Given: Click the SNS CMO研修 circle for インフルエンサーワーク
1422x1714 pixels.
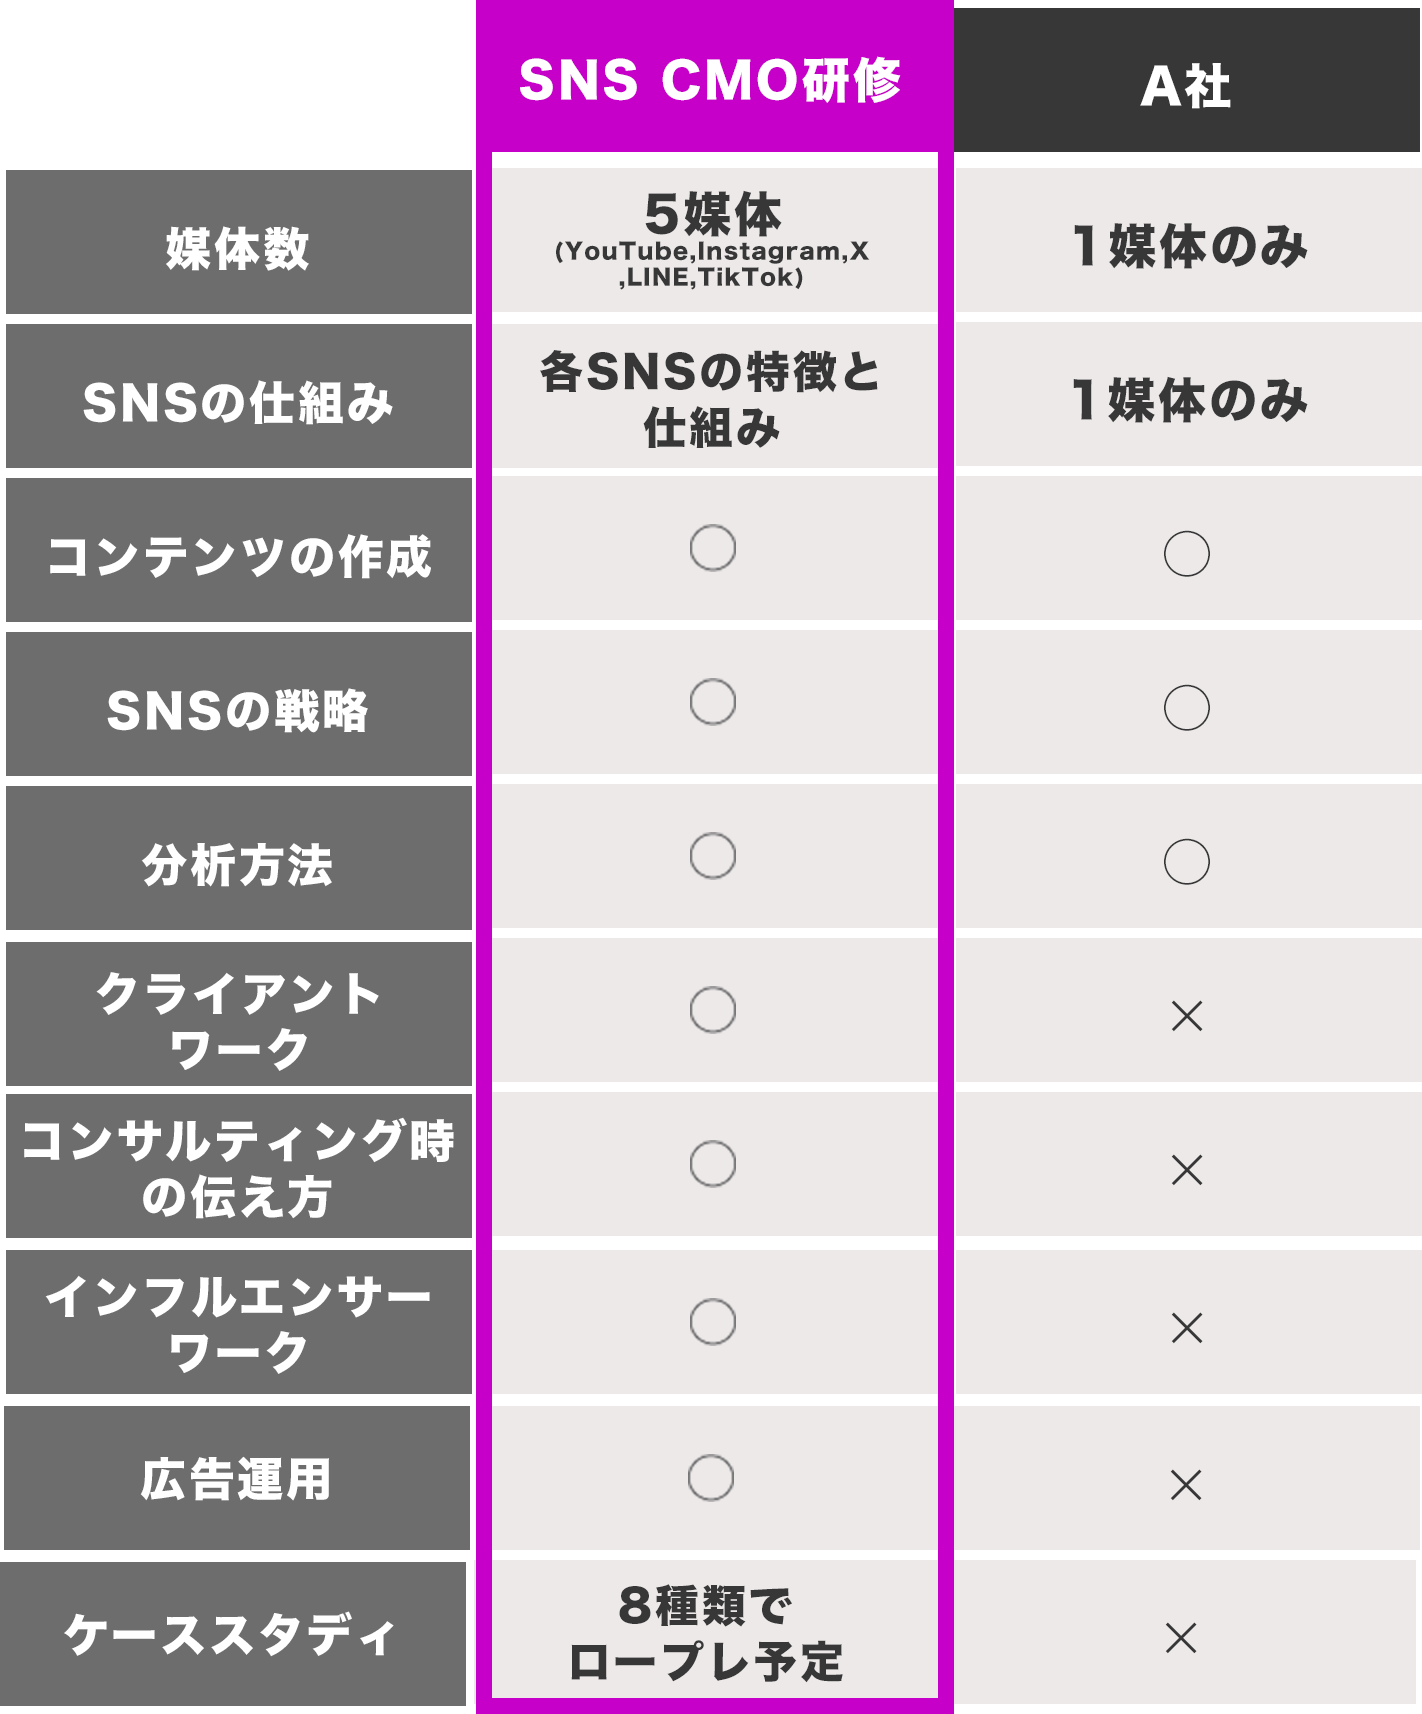Looking at the screenshot, I should coord(713,1322).
